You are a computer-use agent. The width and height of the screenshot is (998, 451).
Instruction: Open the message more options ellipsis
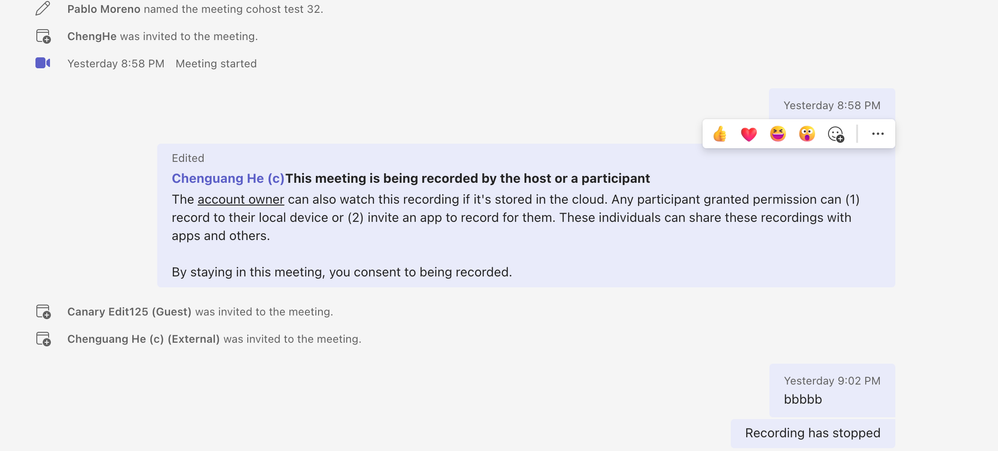(x=878, y=134)
